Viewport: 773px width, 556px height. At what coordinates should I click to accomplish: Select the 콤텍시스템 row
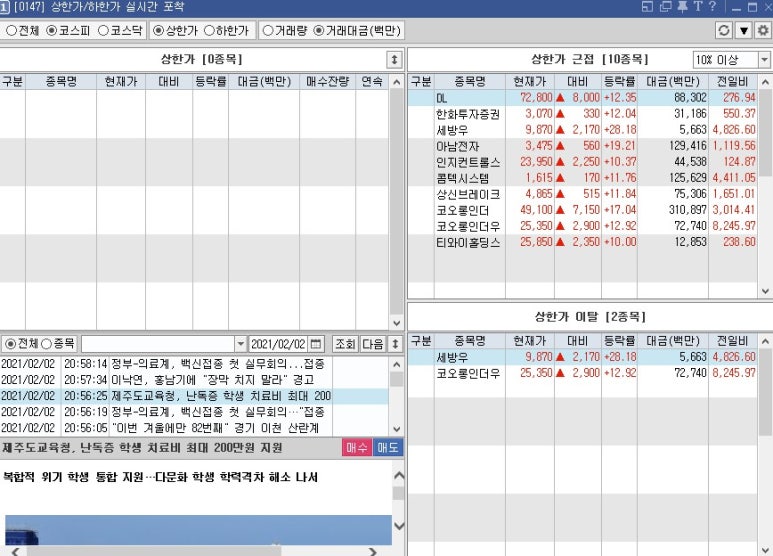click(583, 178)
